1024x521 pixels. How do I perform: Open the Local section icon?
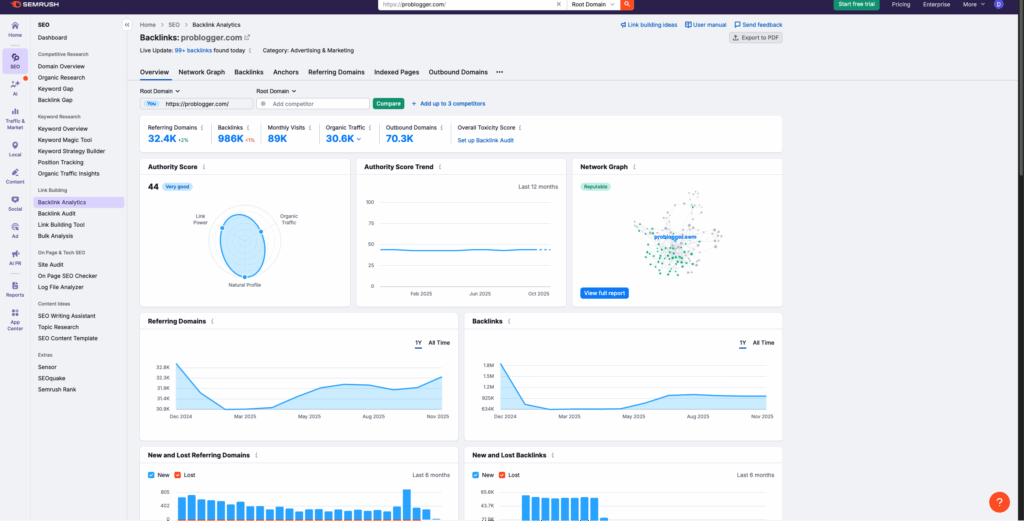(x=15, y=149)
